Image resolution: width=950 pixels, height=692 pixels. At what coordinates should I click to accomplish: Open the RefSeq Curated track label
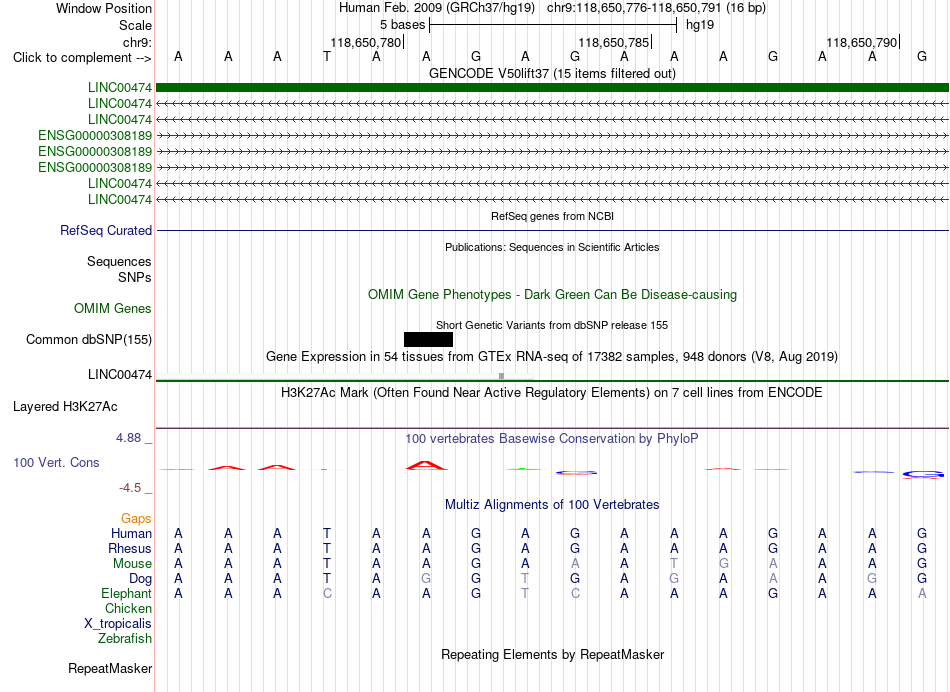tap(106, 230)
